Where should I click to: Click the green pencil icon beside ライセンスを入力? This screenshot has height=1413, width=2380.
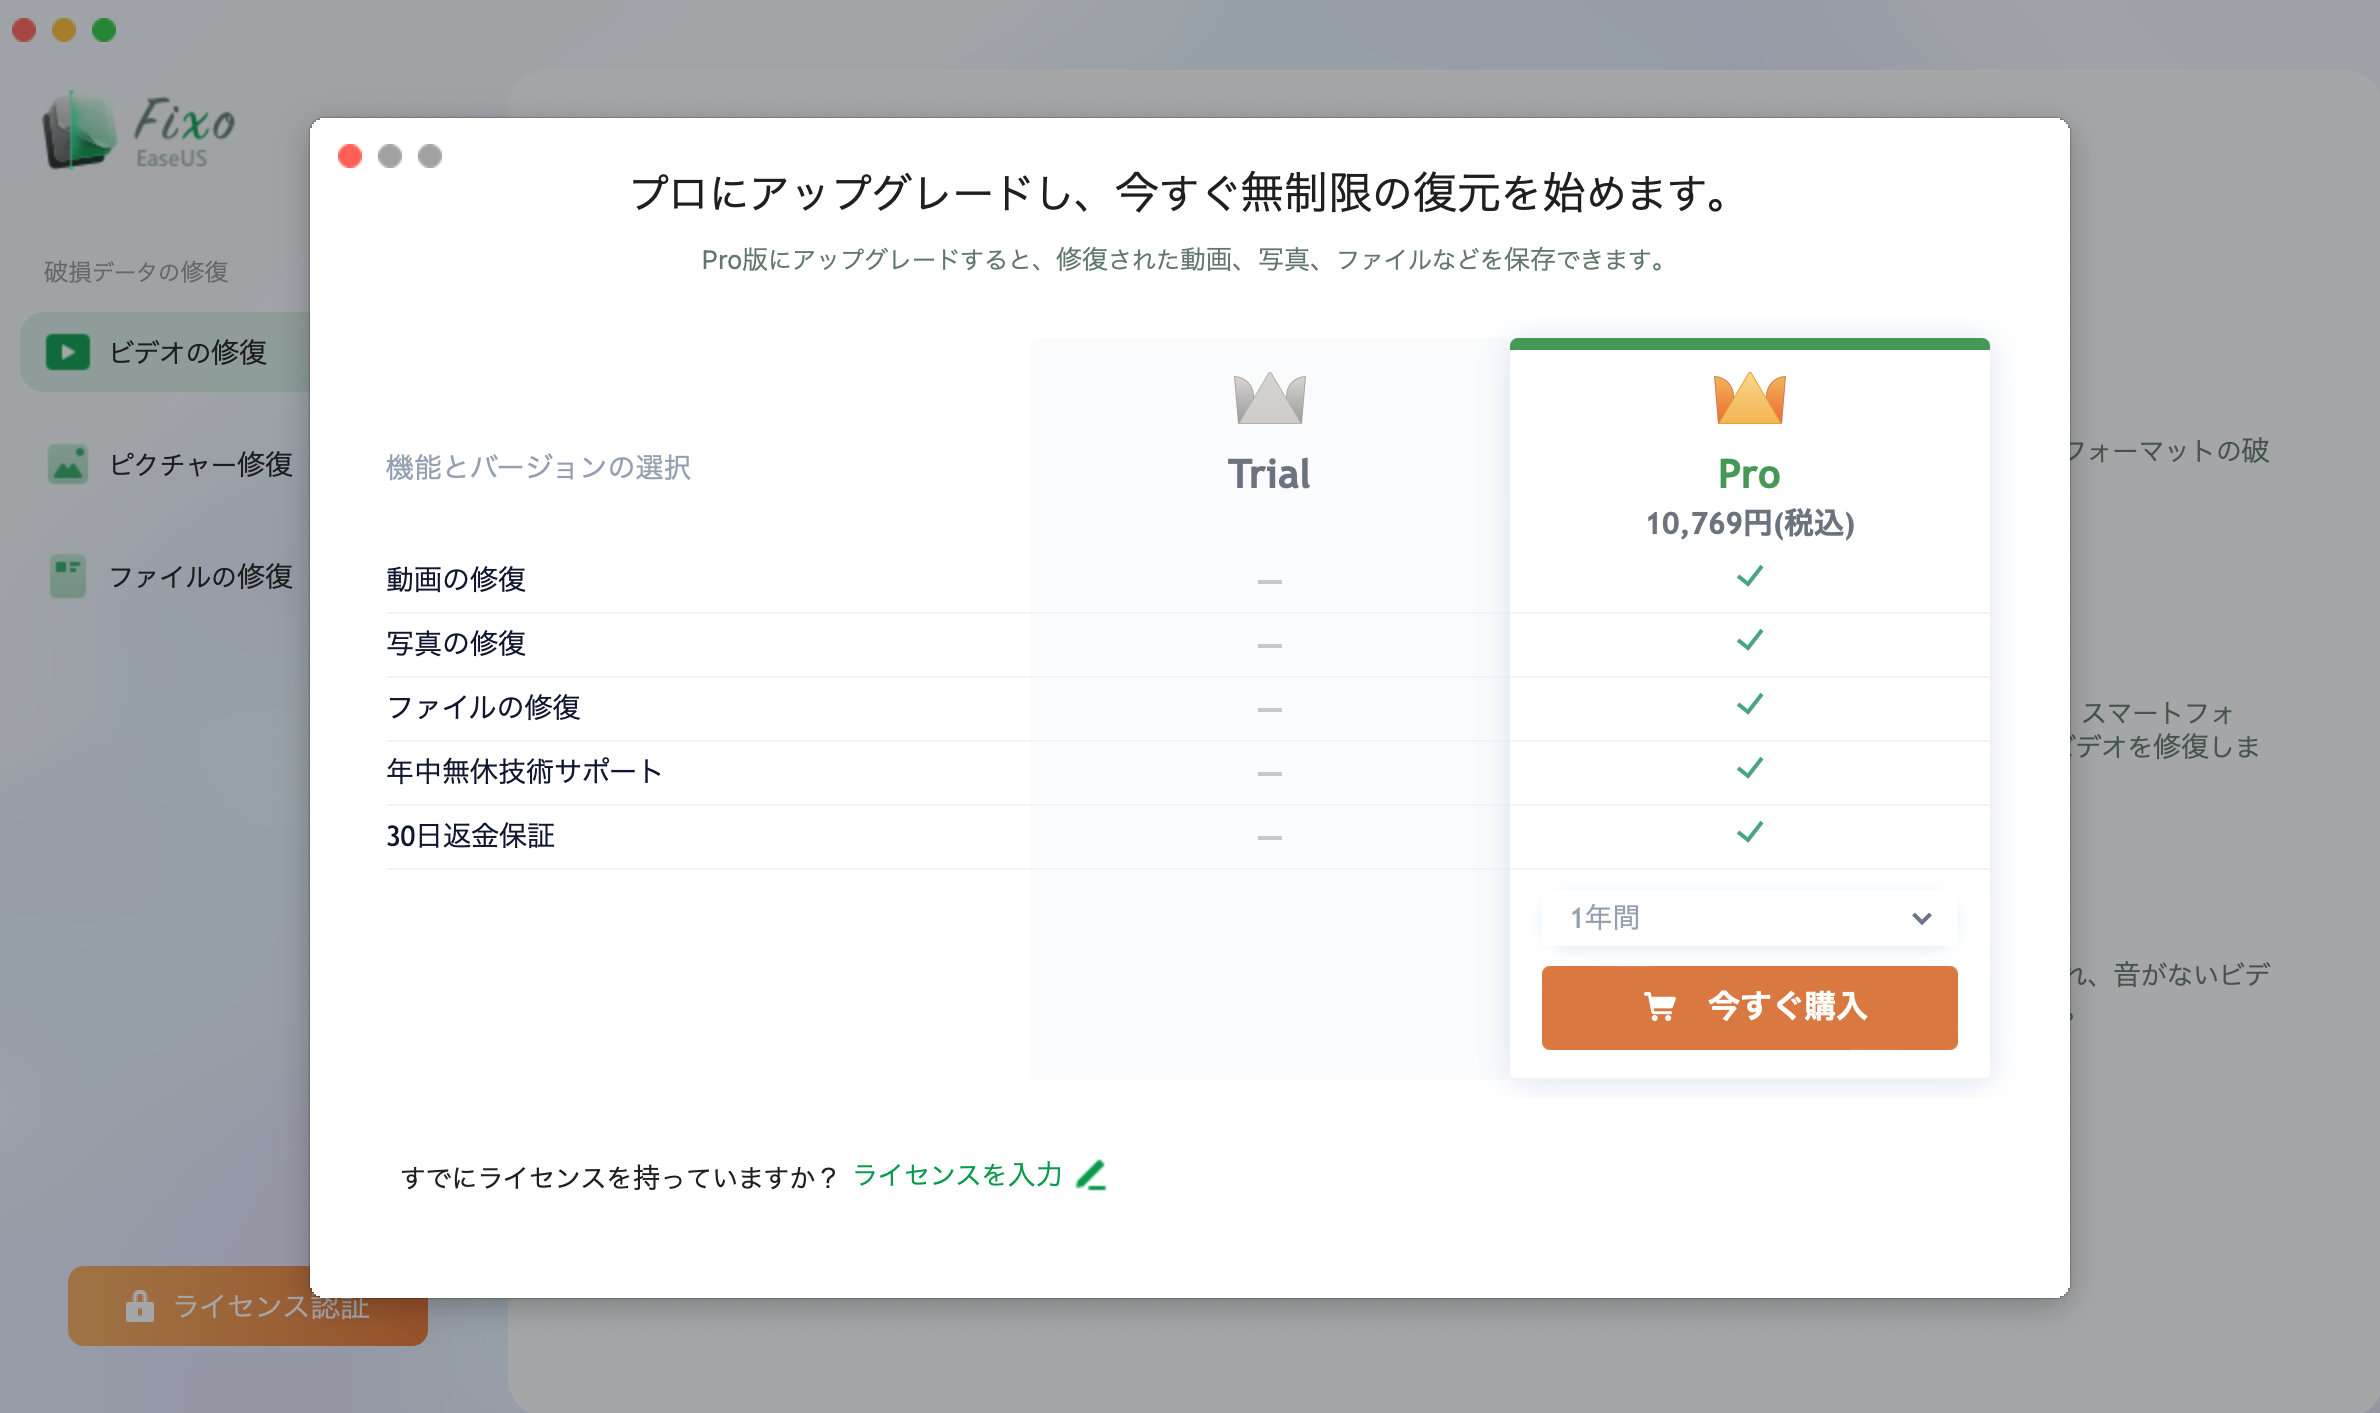(1091, 1175)
